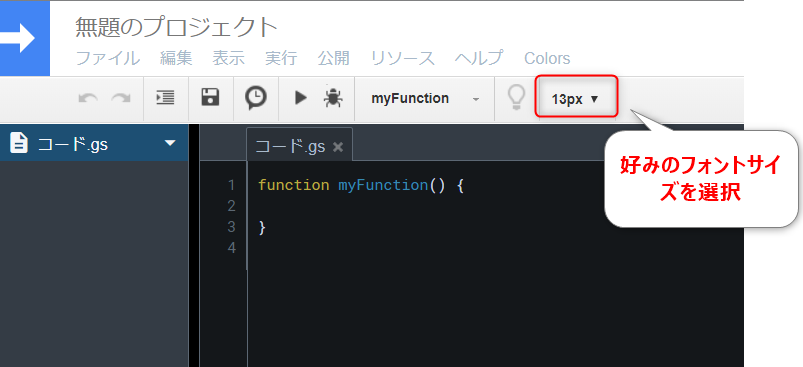Image resolution: width=803 pixels, height=367 pixels.
Task: Open the 実行 menu
Action: [281, 58]
